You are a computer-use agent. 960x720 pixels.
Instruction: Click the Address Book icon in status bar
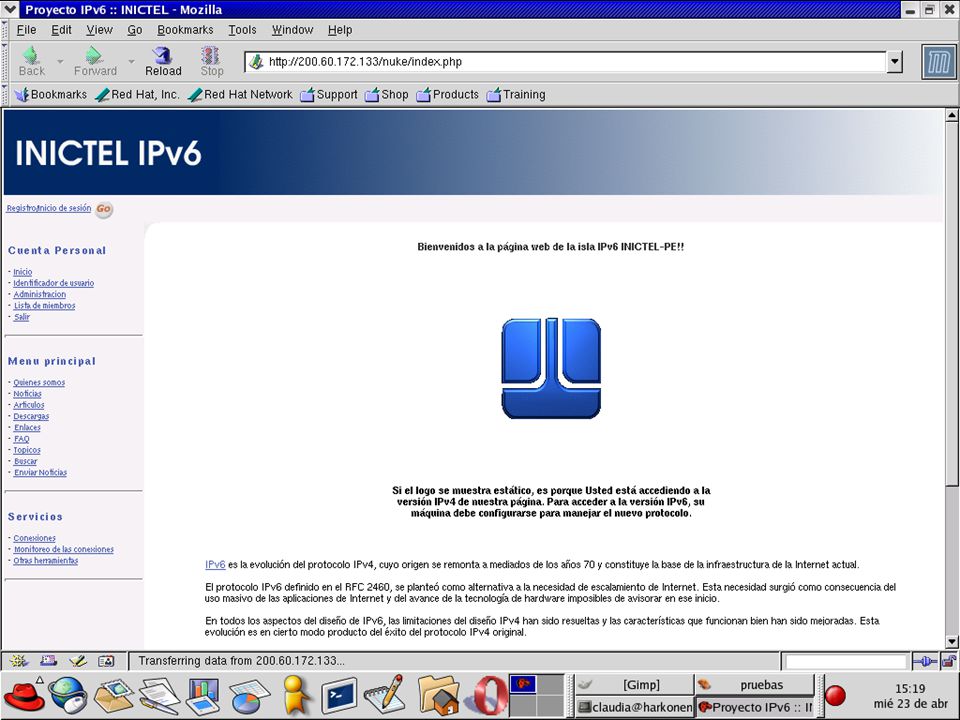point(106,661)
